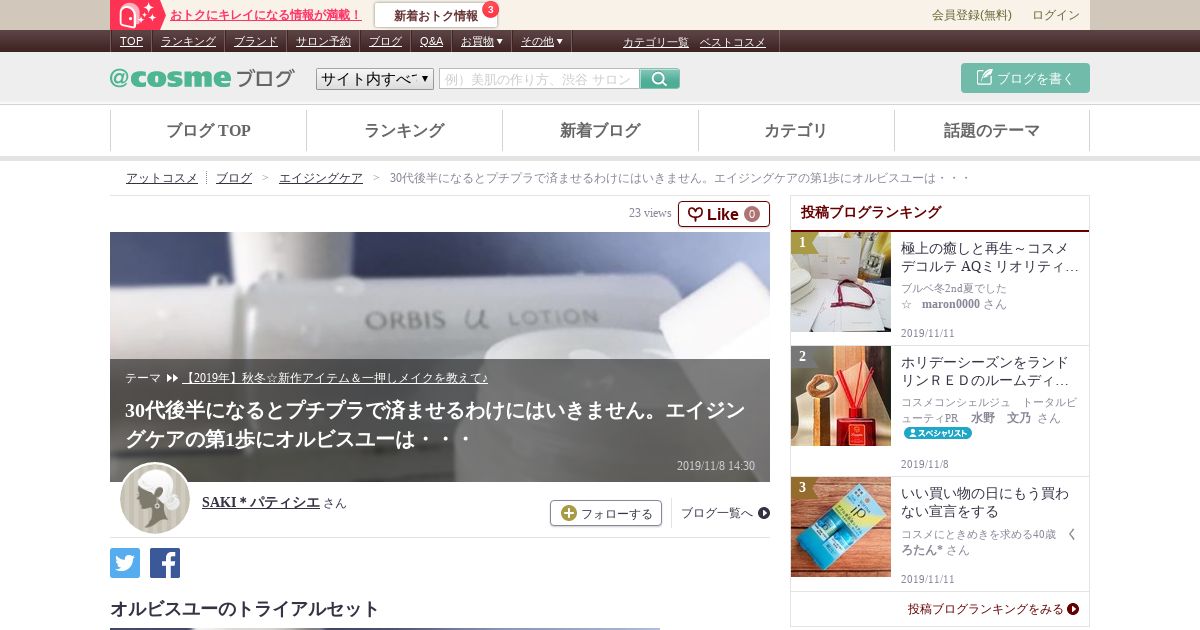1200x630 pixels.
Task: Click the ログイン link
Action: [1056, 15]
